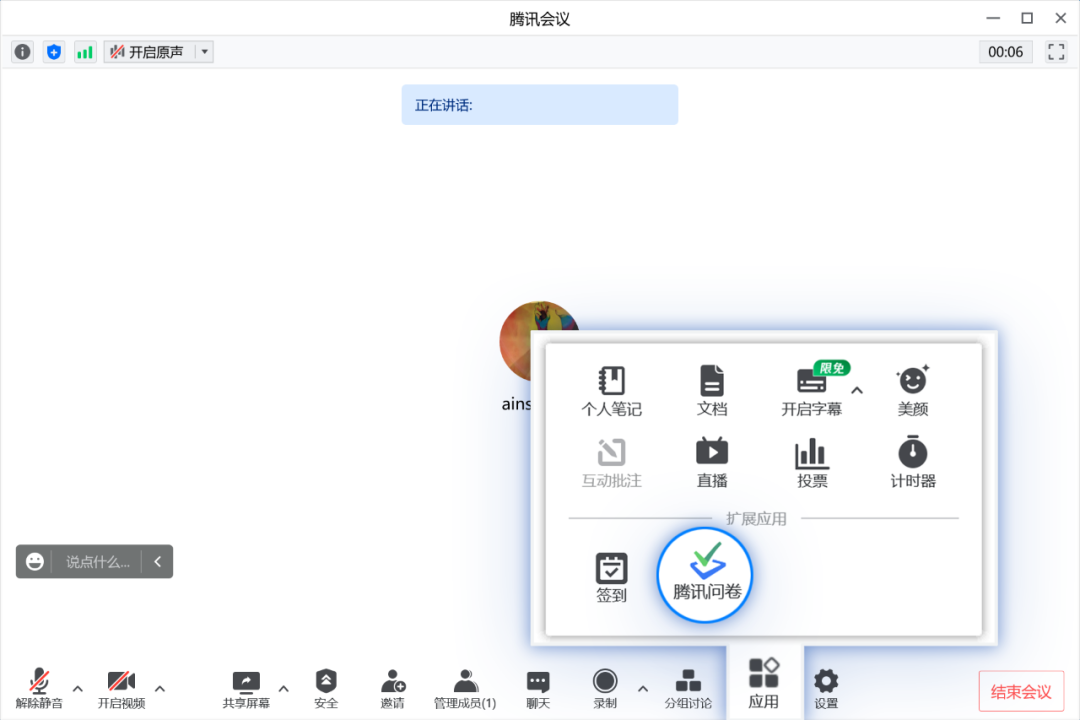The width and height of the screenshot is (1080, 720).
Task: Expand the 开启原声 dropdown arrow
Action: 205,52
